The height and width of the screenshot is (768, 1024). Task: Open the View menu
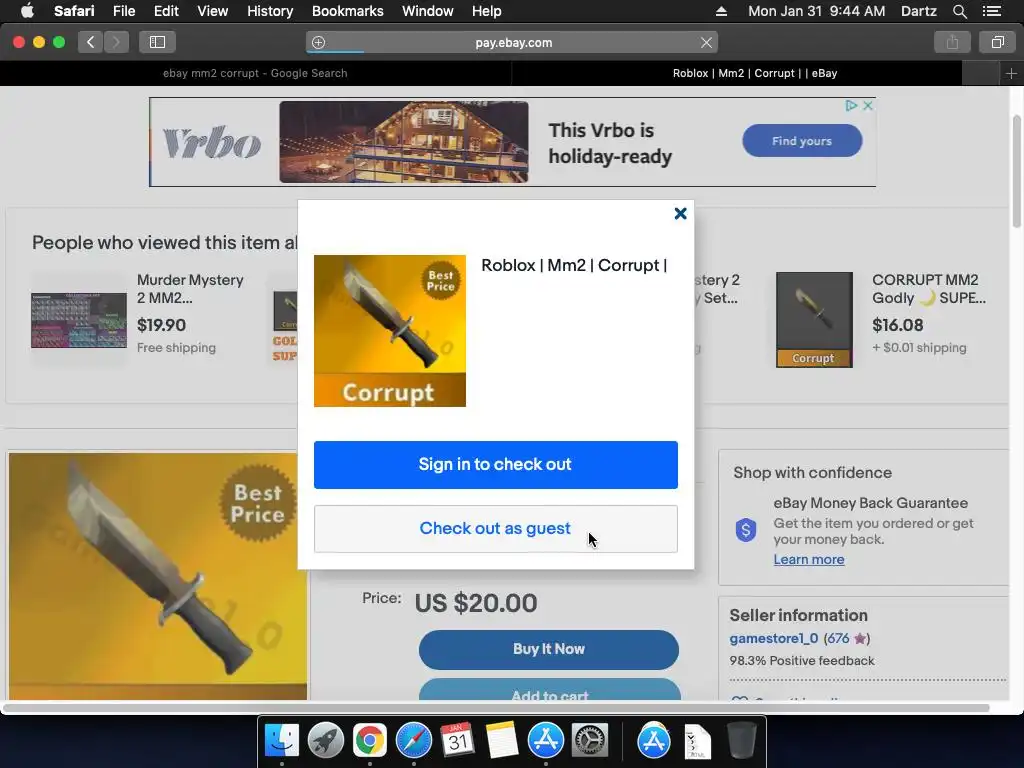tap(212, 11)
